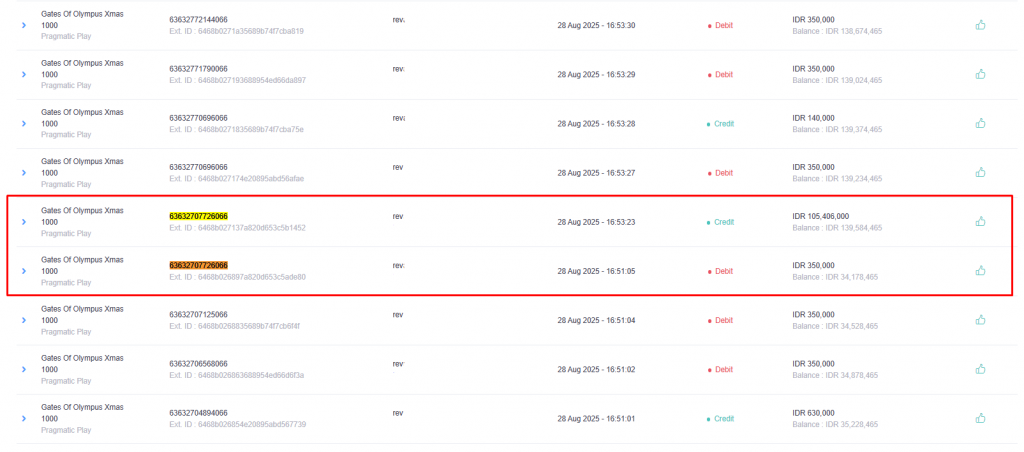
Task: Expand row with ID 63632704894066
Action: [x=24, y=419]
